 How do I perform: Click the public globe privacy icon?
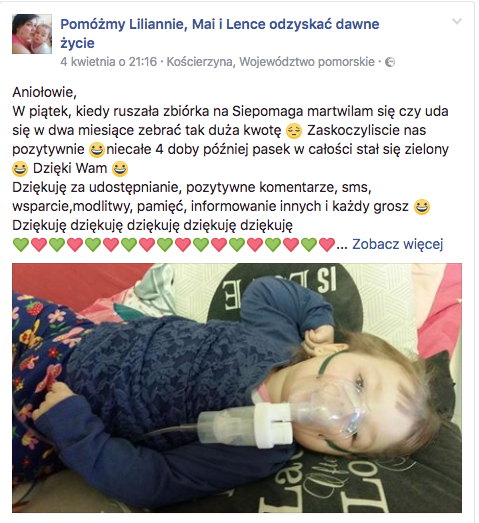click(390, 62)
